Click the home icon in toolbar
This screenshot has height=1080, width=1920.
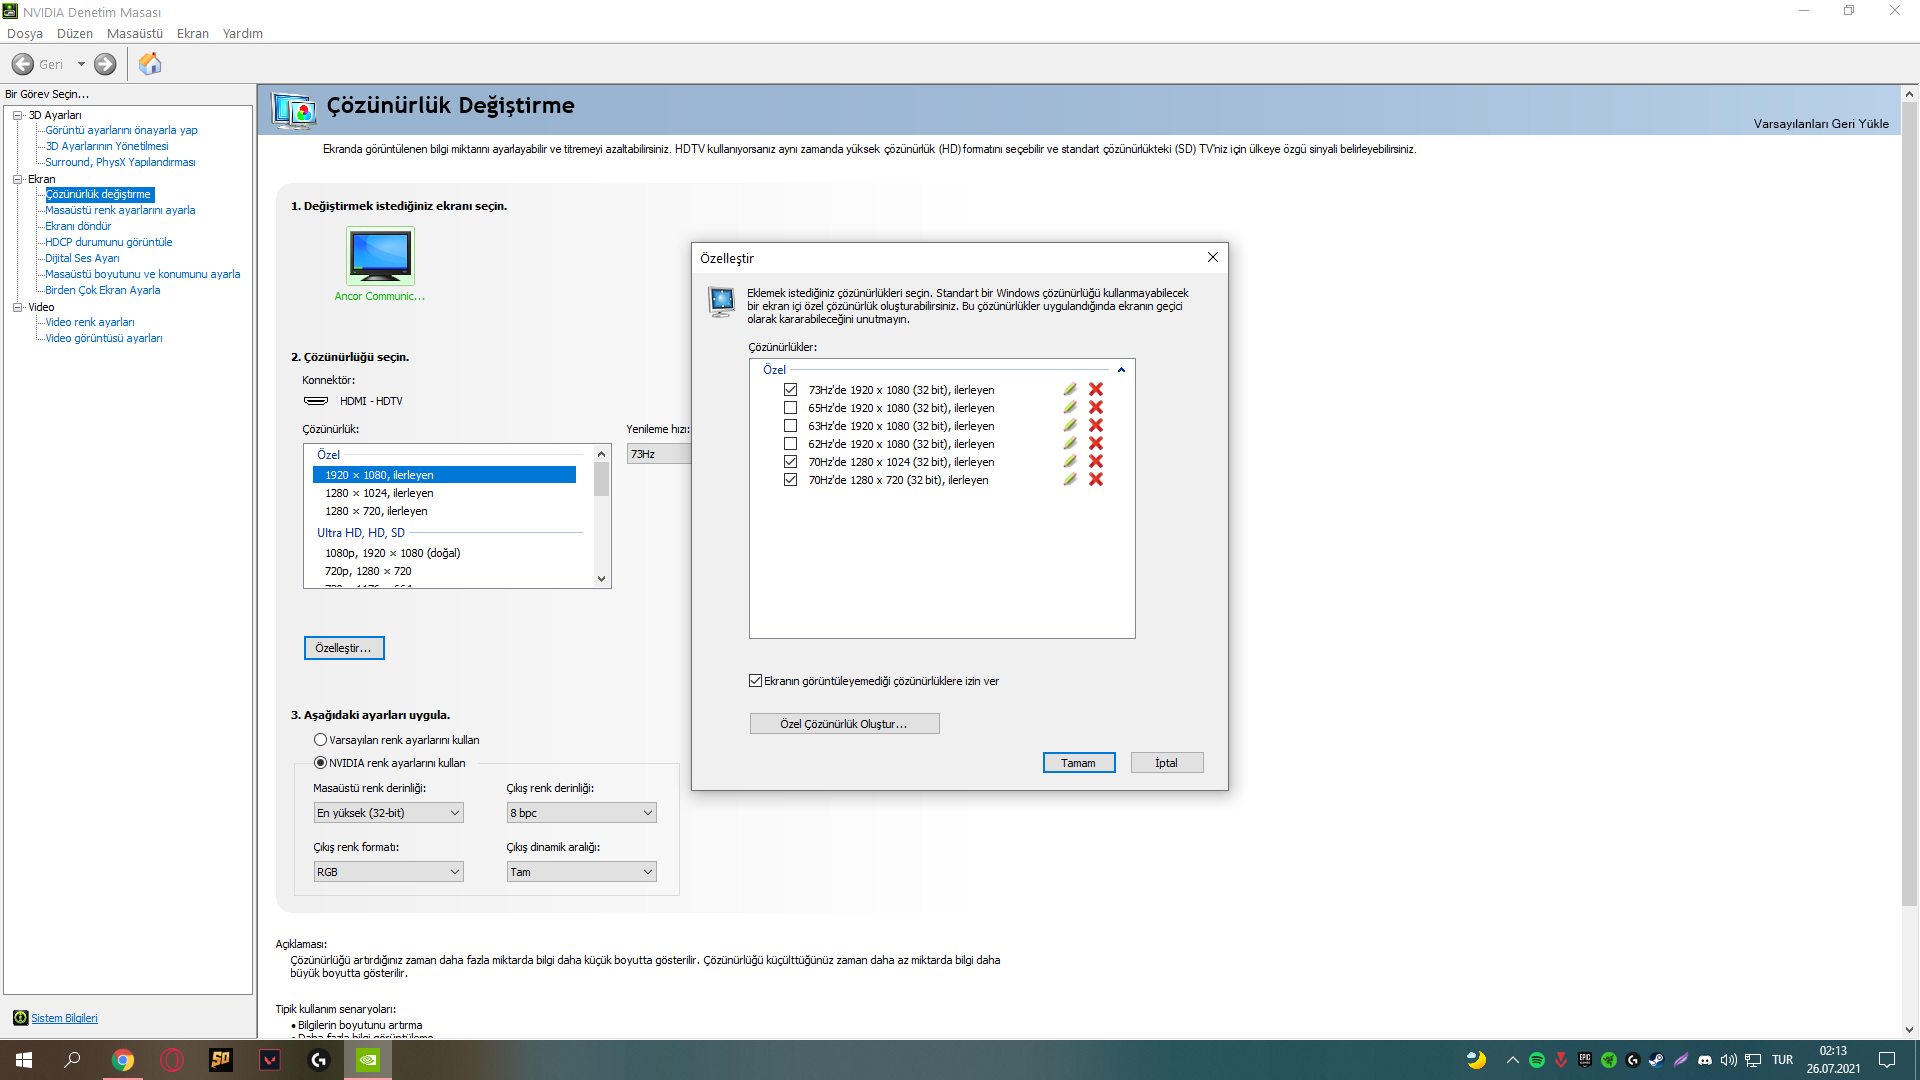150,64
